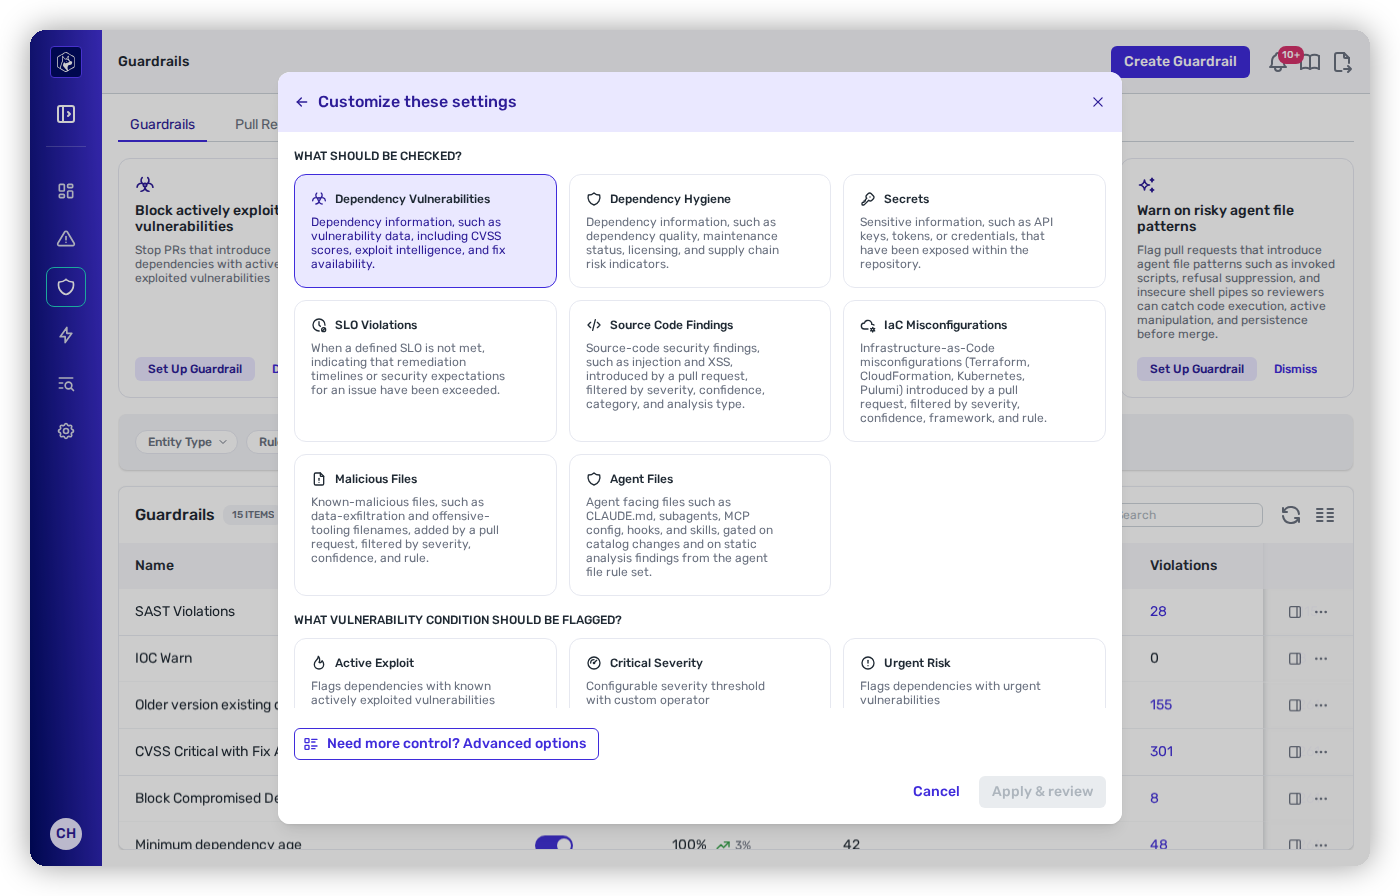Open the alerts triangle icon in sidebar
Viewport: 1400px width, 896px height.
[66, 239]
